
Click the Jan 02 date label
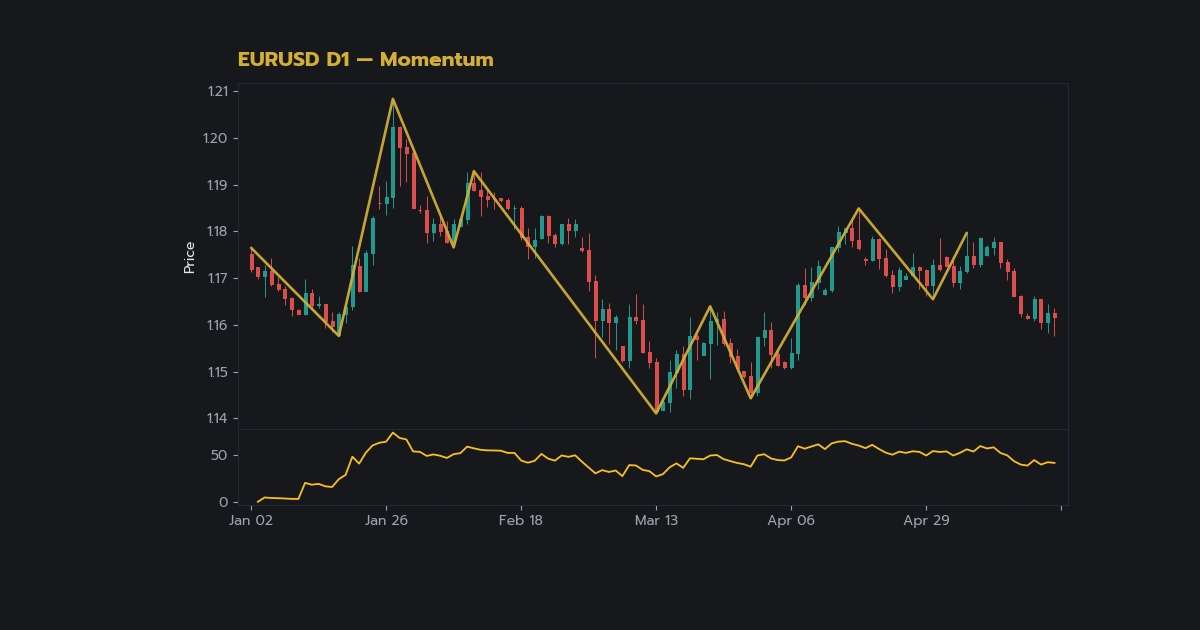pos(251,521)
